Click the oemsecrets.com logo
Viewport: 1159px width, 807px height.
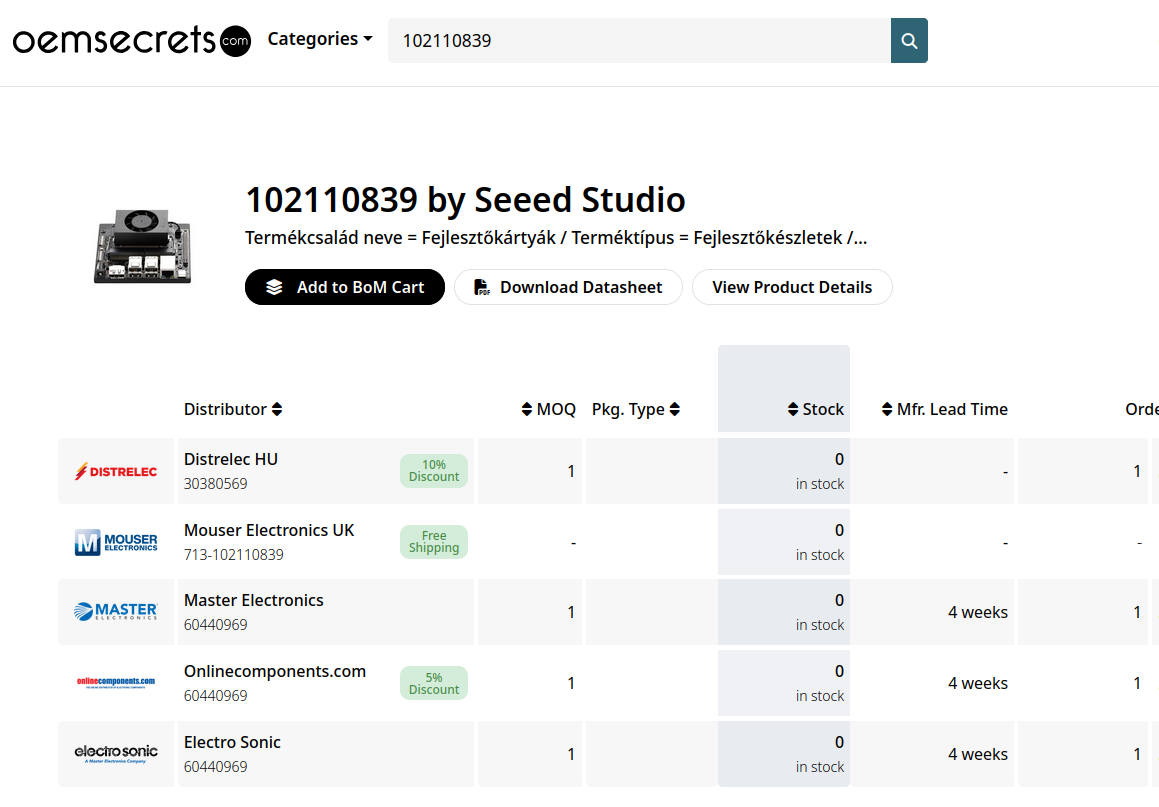[x=132, y=40]
